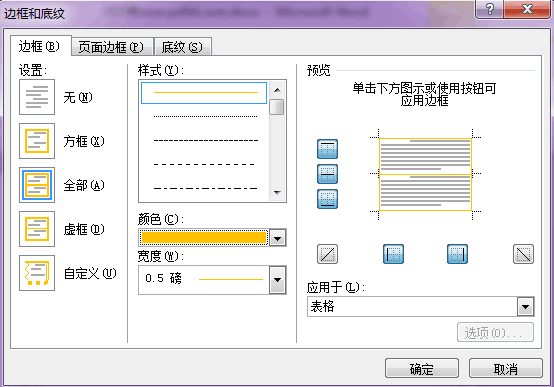Image resolution: width=554 pixels, height=387 pixels.
Task: Click the table preview diagram
Action: [425, 174]
